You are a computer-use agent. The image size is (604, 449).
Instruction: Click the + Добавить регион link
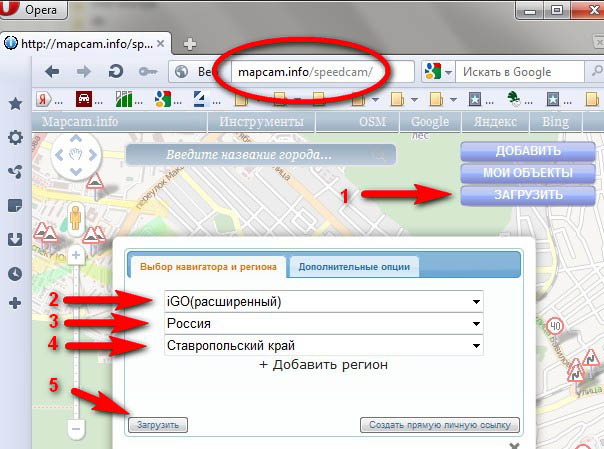[323, 366]
